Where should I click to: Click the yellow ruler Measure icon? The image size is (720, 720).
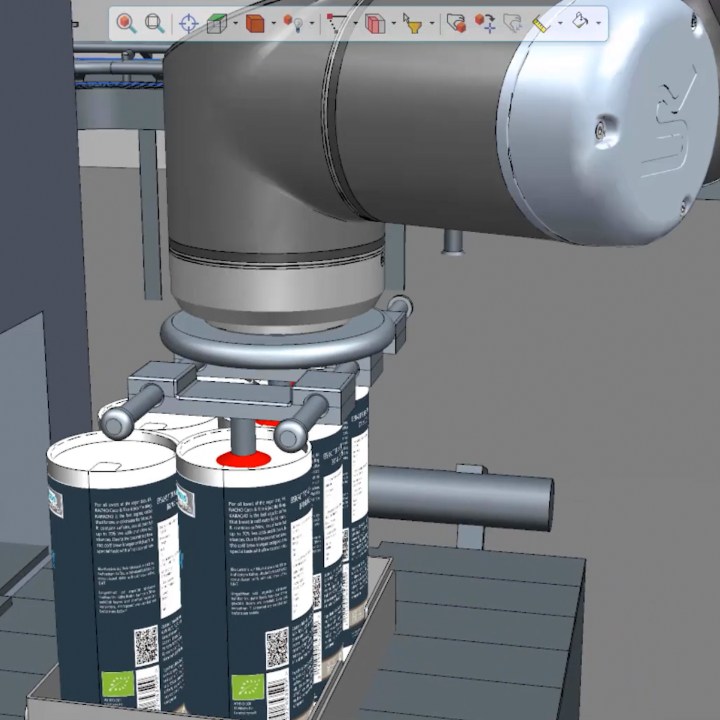[x=541, y=23]
